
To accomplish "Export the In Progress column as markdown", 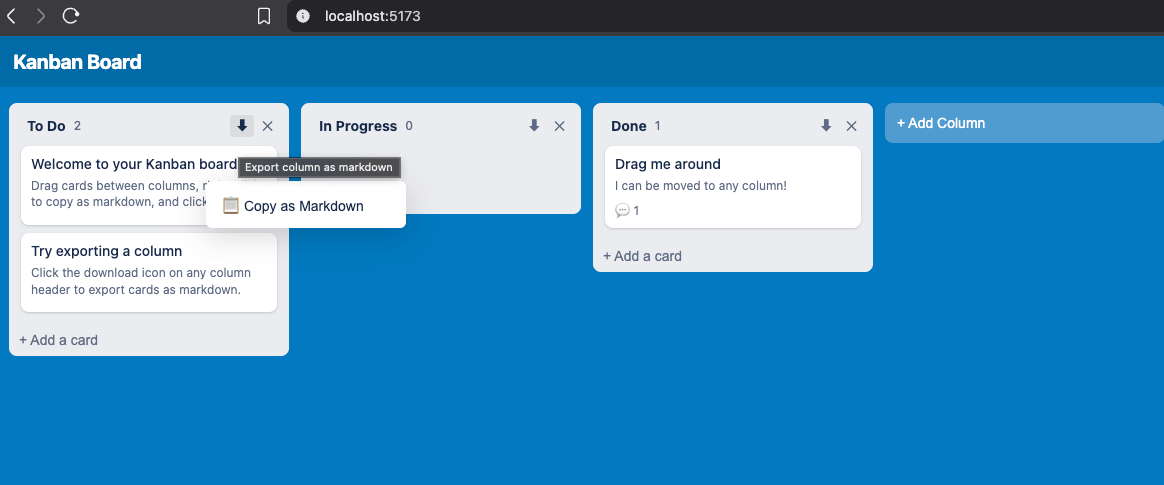I will point(534,126).
